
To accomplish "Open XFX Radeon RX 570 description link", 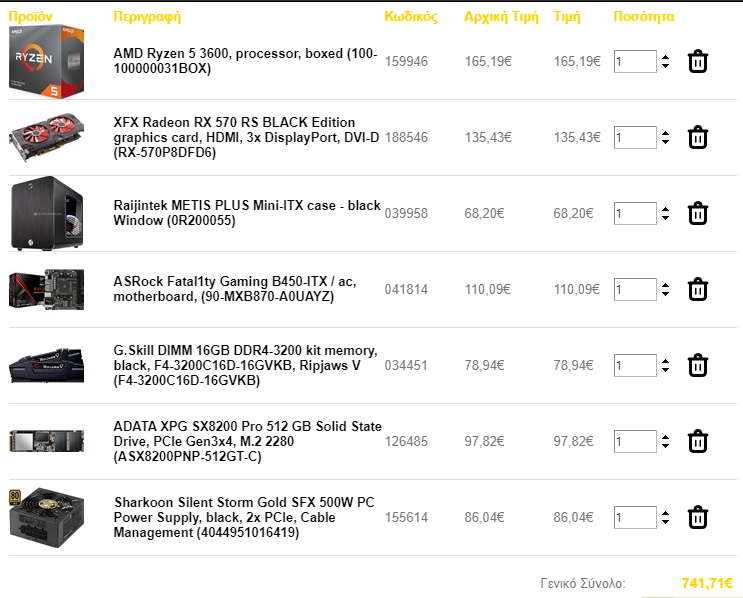I will point(246,137).
